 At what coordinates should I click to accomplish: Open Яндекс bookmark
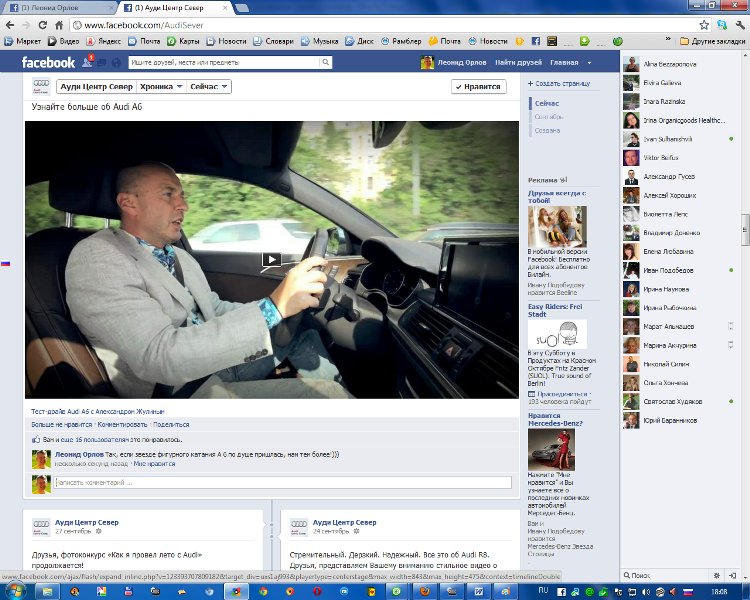click(x=103, y=41)
